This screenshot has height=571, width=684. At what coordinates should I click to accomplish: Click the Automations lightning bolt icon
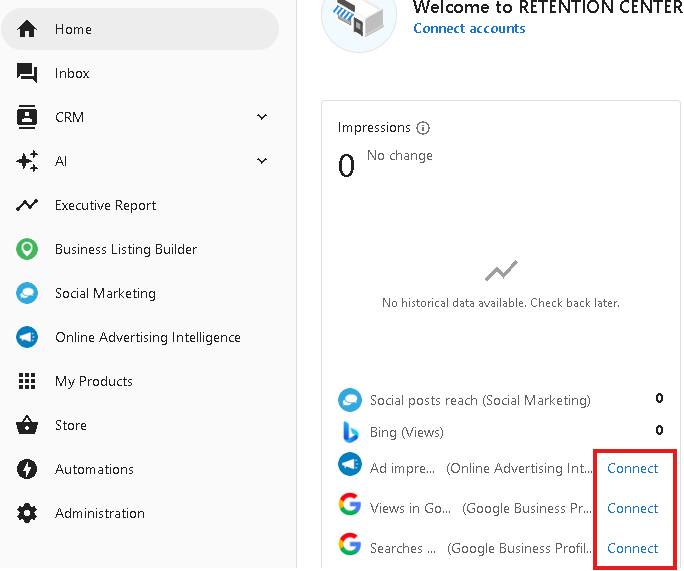coord(27,469)
